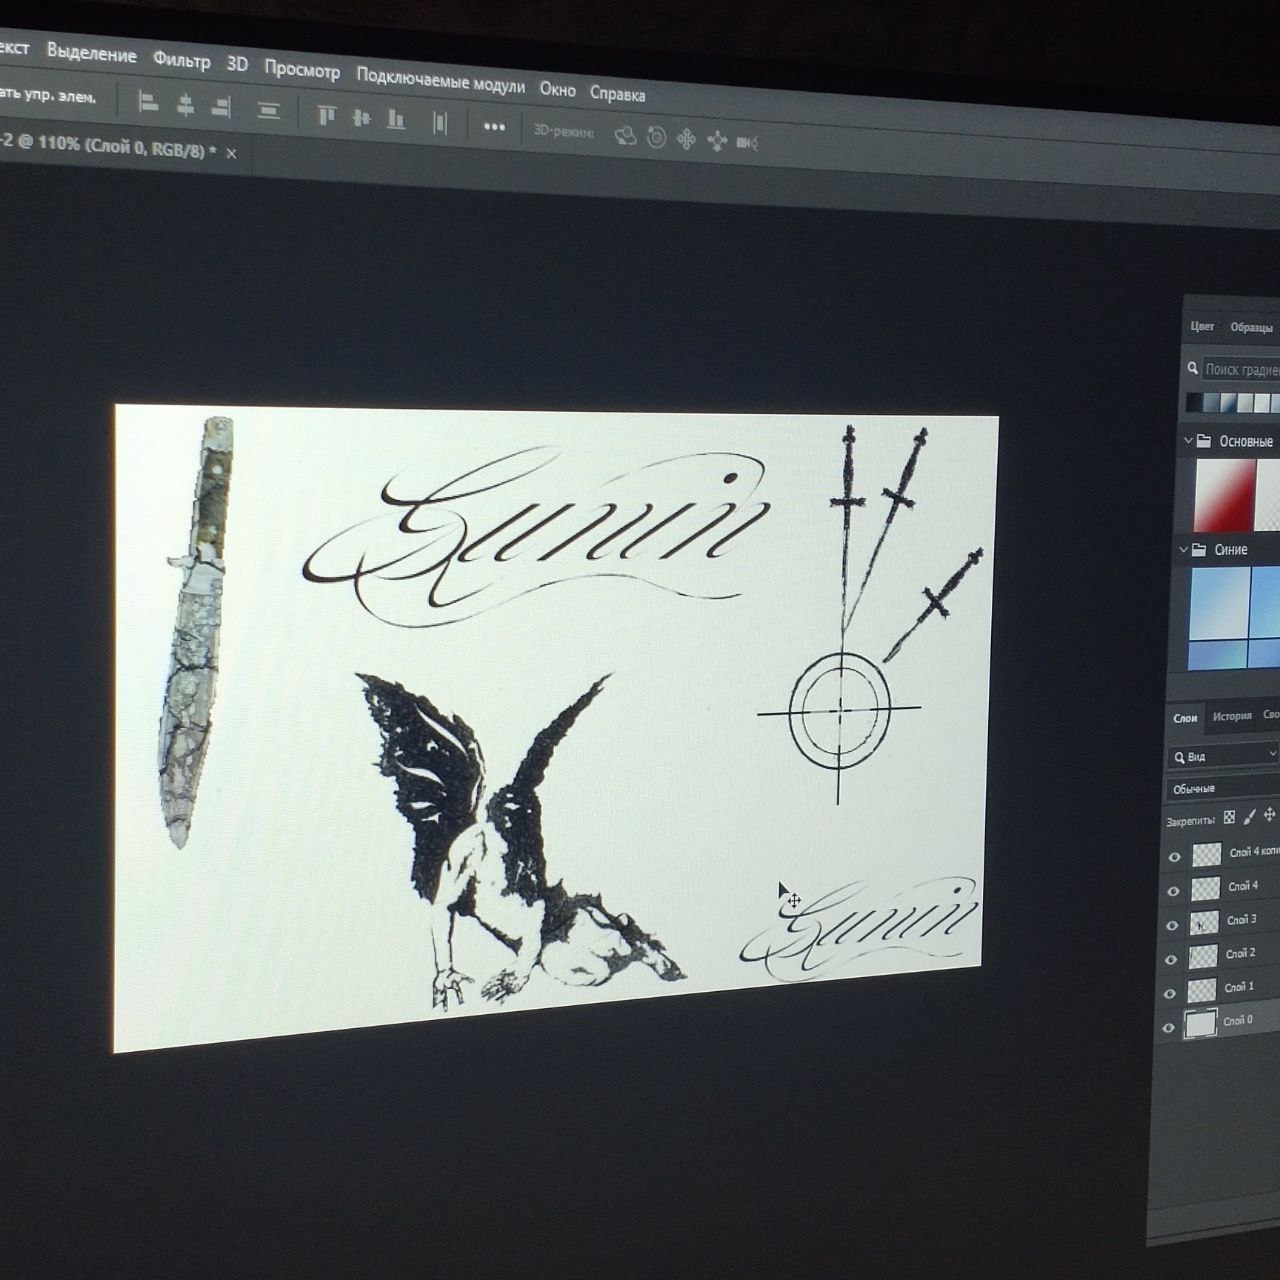
Task: Select layer name Слой 1
Action: click(1239, 987)
